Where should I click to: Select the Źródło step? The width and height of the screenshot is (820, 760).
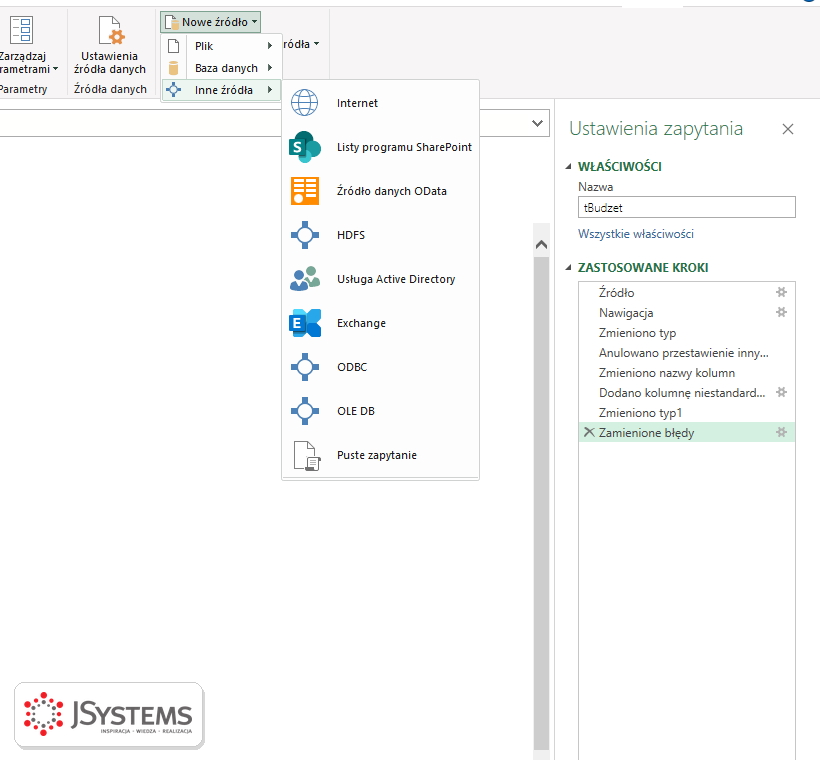[687, 292]
